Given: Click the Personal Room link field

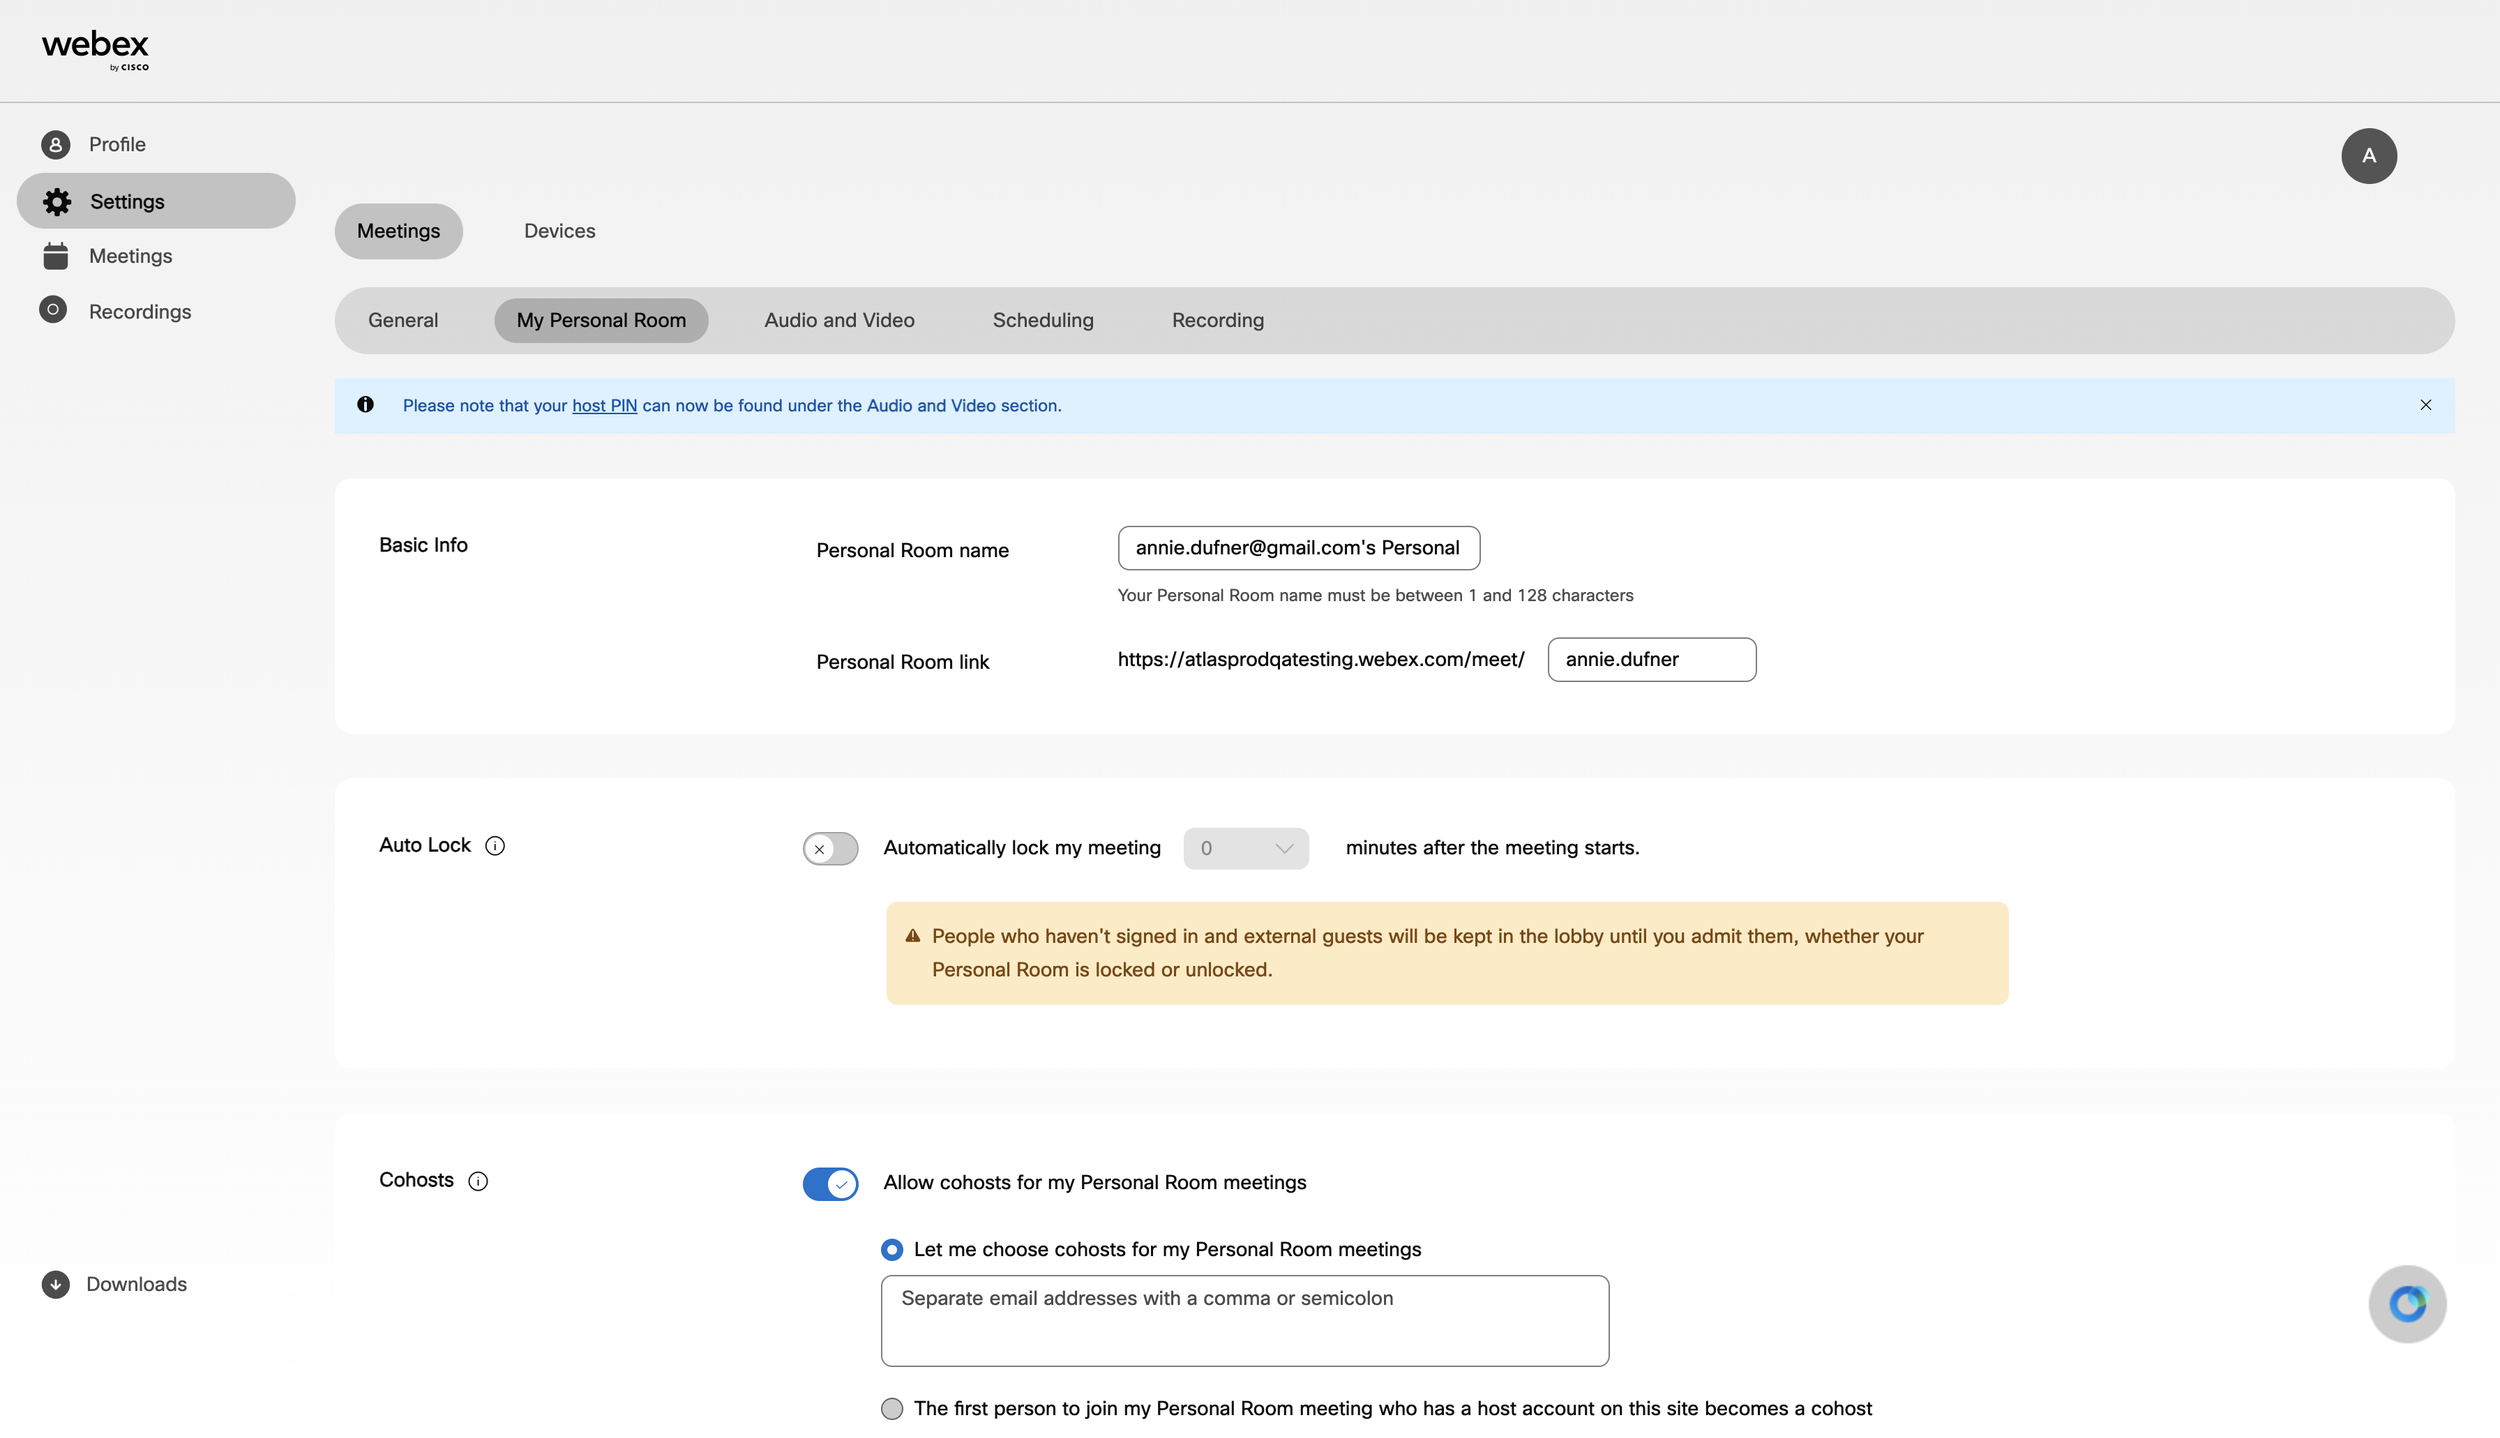Looking at the screenshot, I should [1652, 660].
